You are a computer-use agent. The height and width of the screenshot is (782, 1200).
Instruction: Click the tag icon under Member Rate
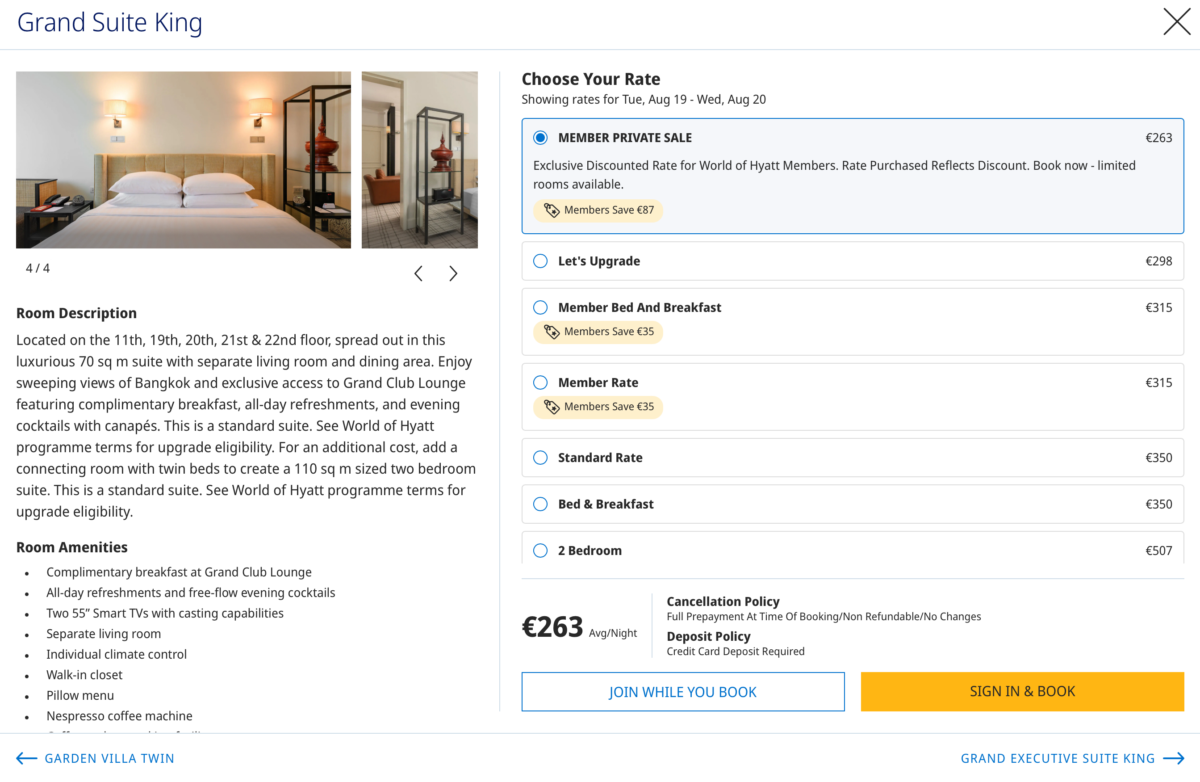(x=552, y=407)
